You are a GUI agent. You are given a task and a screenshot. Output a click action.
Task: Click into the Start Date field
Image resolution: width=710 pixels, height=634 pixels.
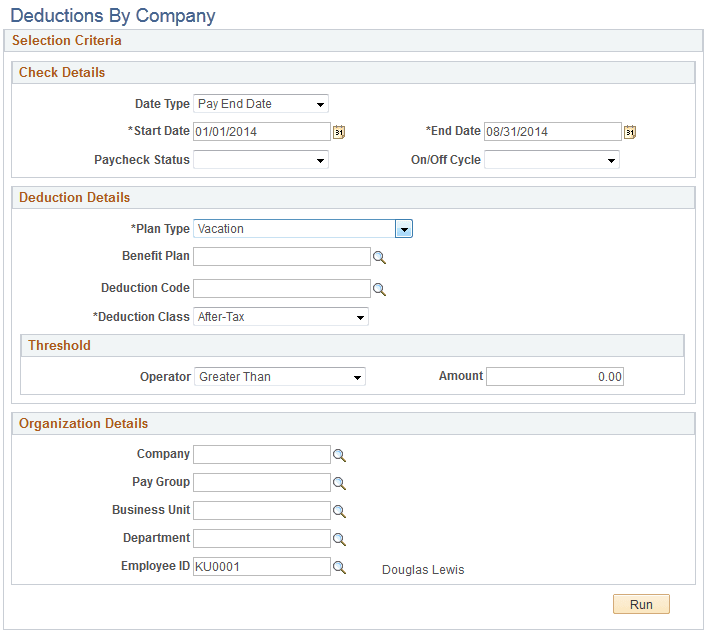coord(261,132)
